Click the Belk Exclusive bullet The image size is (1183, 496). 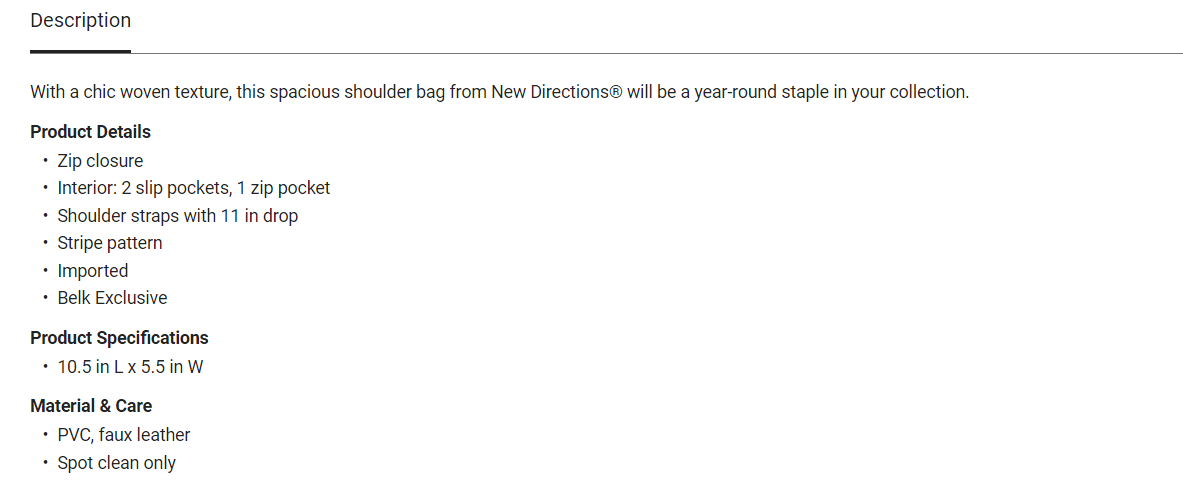[x=112, y=298]
